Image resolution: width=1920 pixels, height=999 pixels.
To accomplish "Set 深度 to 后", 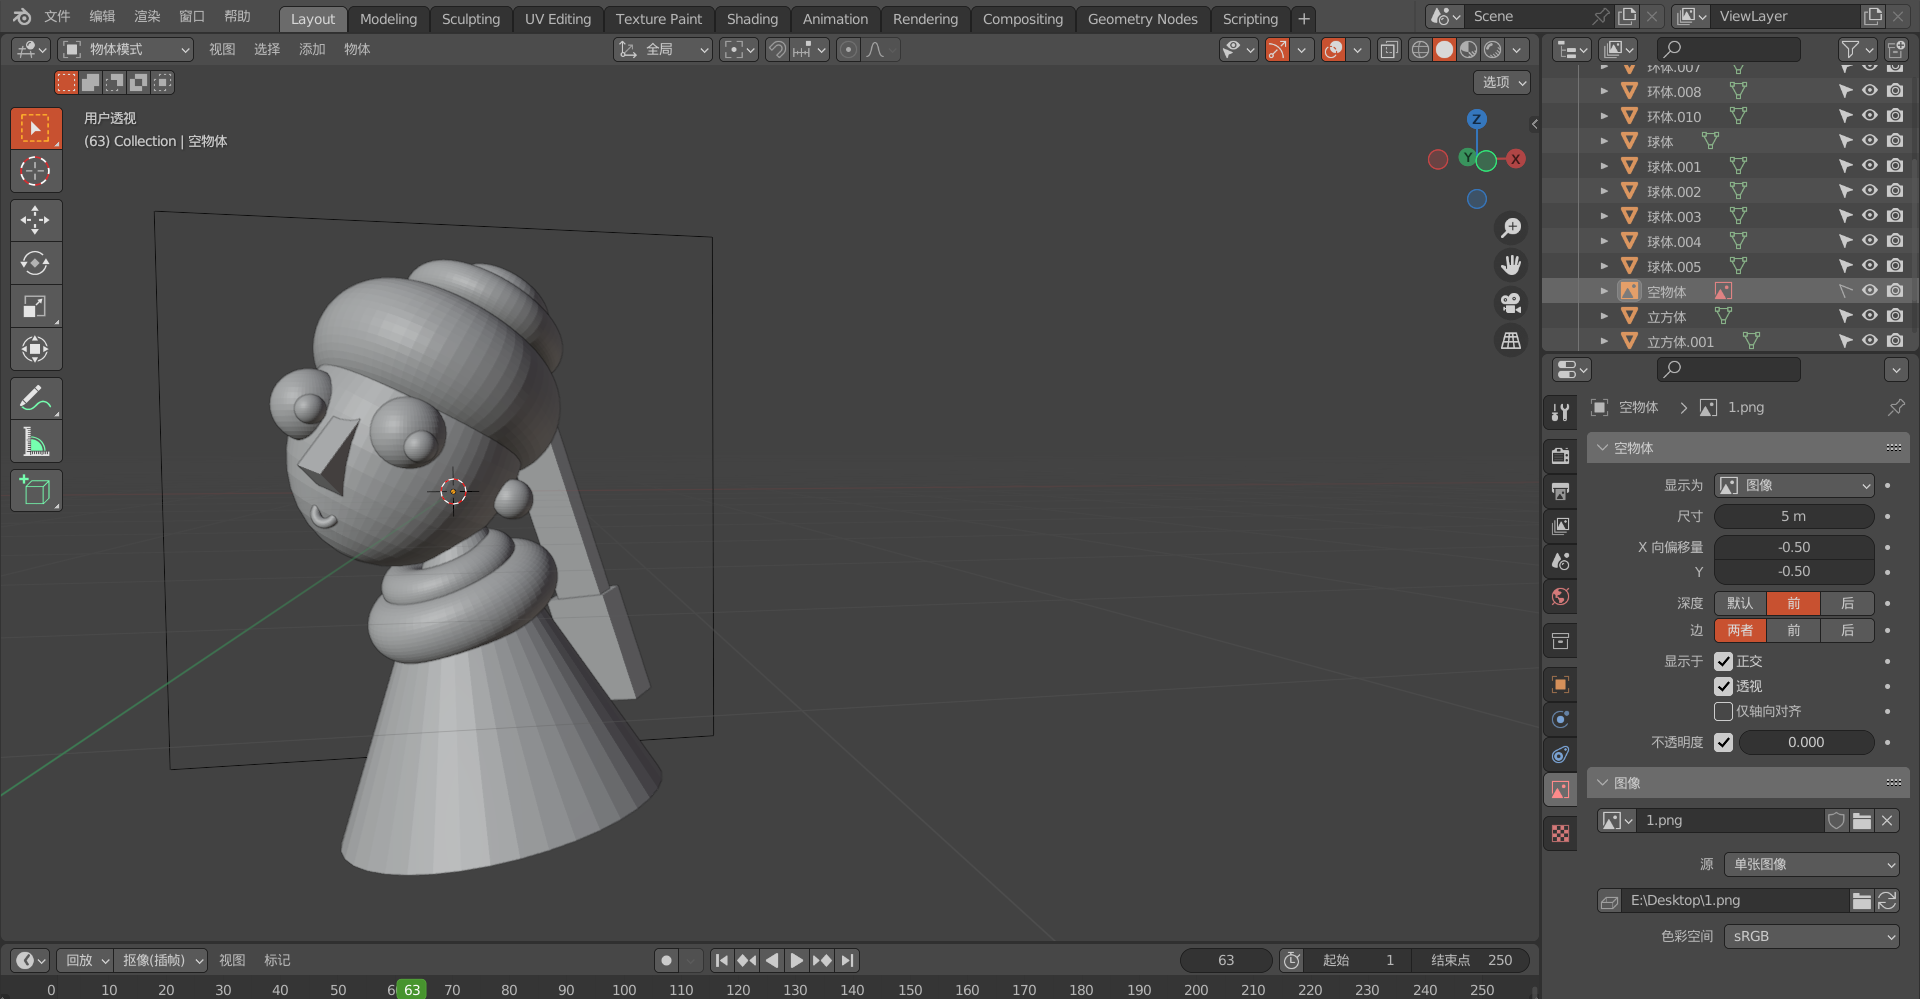I will (1847, 603).
